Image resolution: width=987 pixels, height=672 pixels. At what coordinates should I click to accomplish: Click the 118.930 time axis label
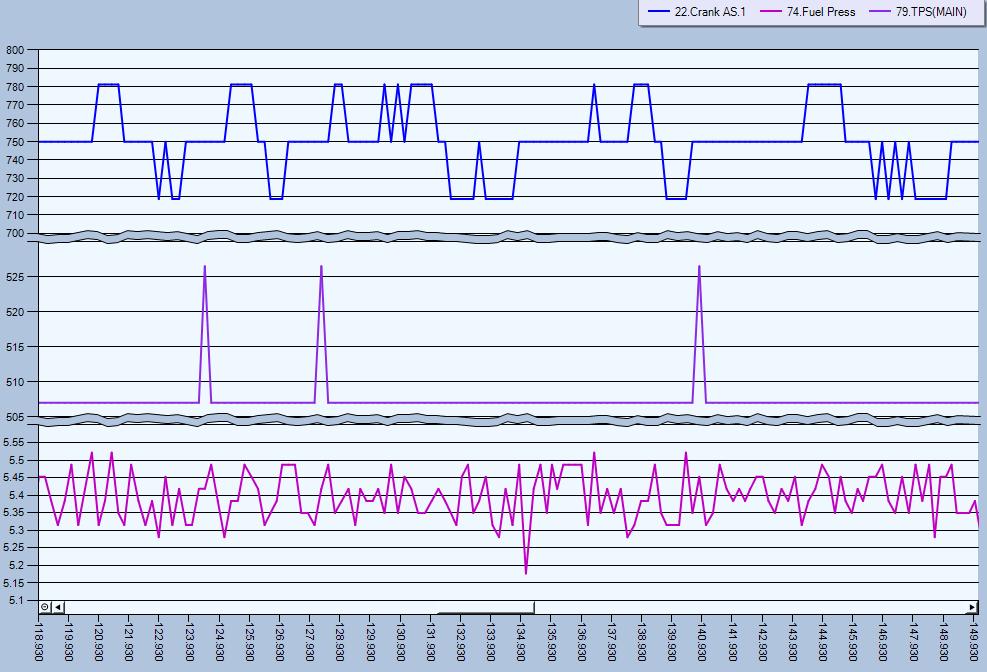38,641
